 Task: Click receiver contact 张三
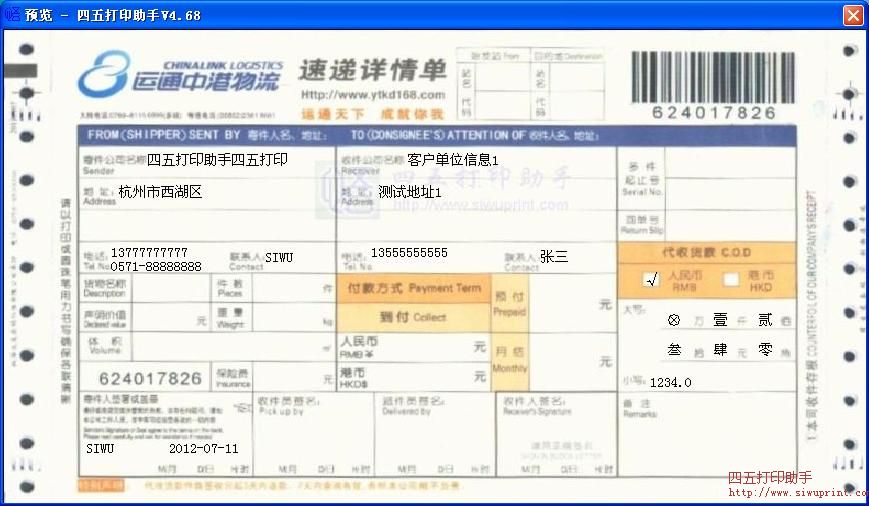click(x=554, y=256)
